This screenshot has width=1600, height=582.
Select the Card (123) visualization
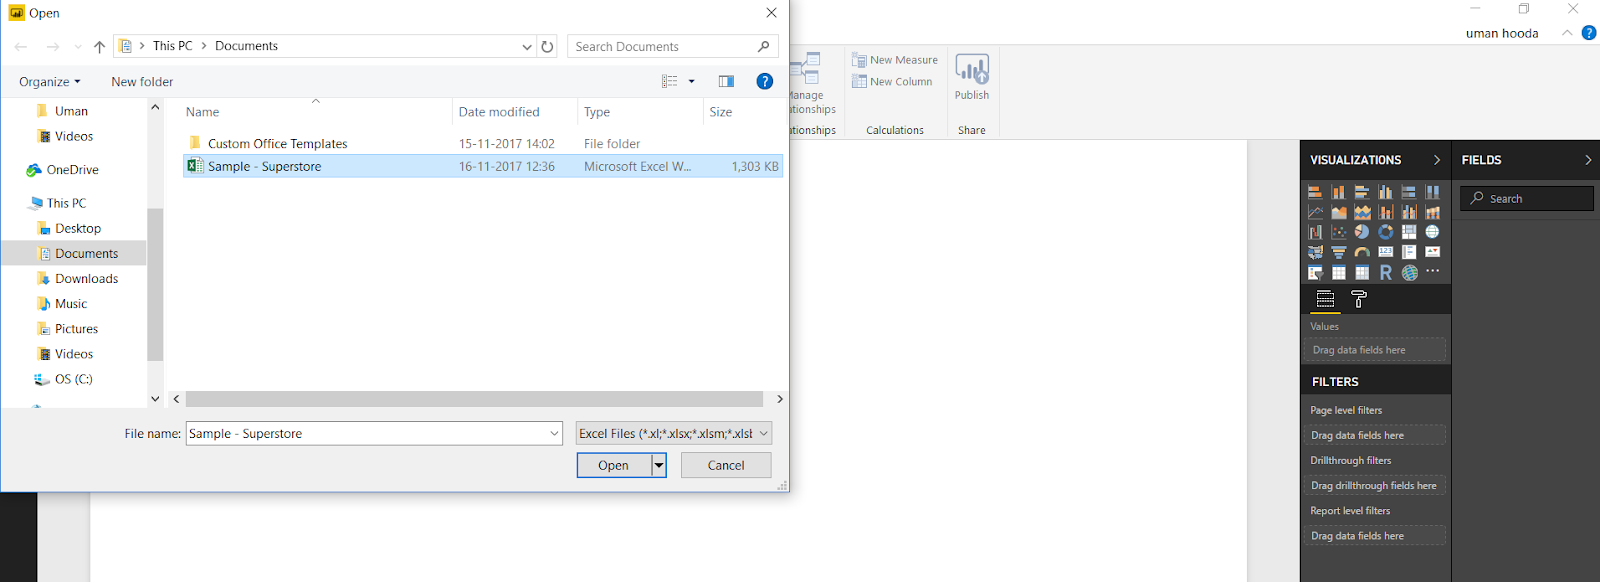point(1385,252)
